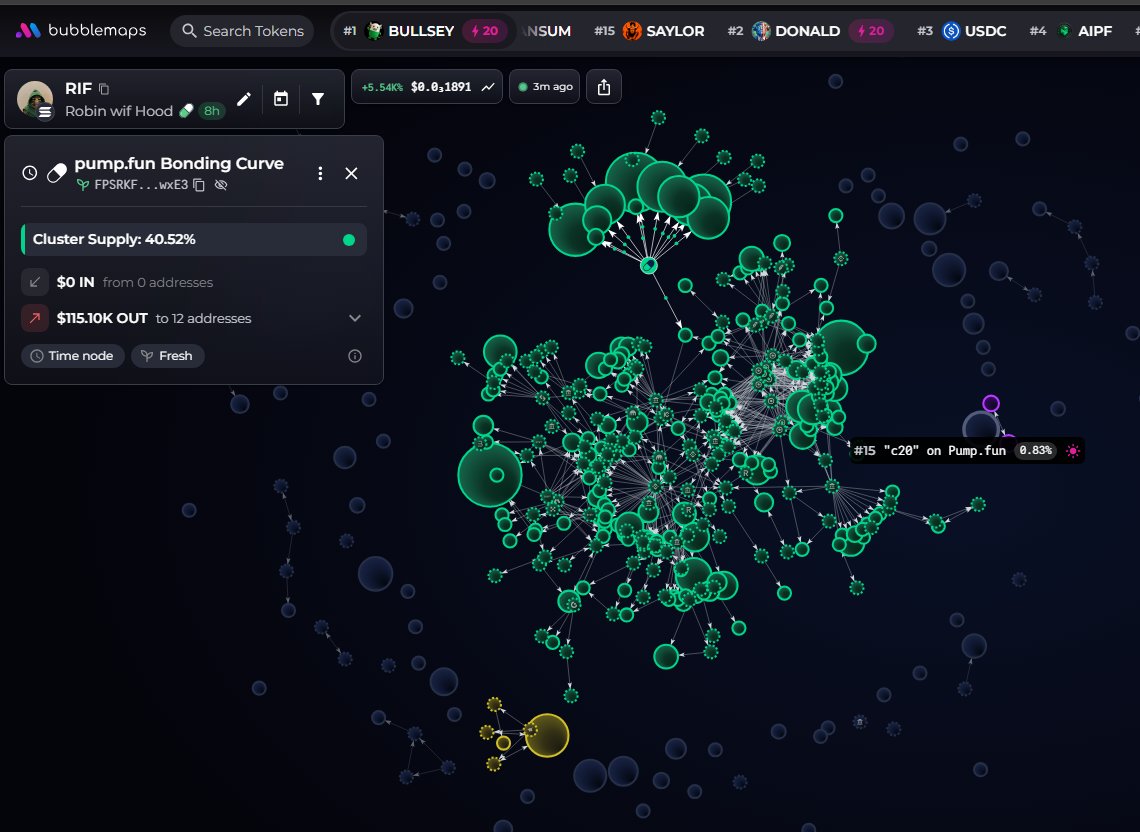This screenshot has height=832, width=1140.
Task: Click the incoming transfers arrow icon
Action: (34, 281)
